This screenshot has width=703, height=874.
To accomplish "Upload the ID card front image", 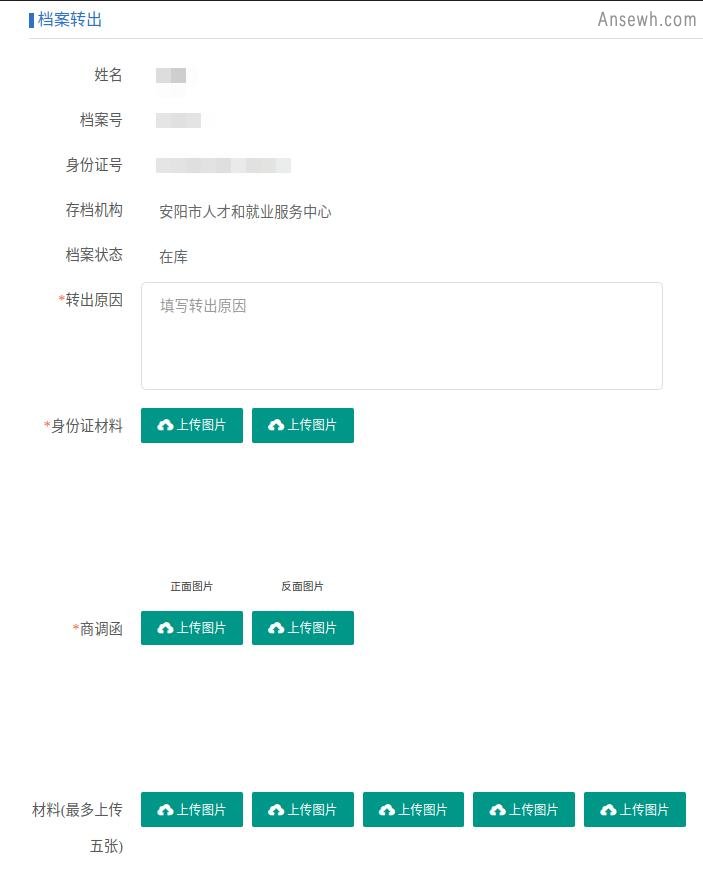I will 192,425.
